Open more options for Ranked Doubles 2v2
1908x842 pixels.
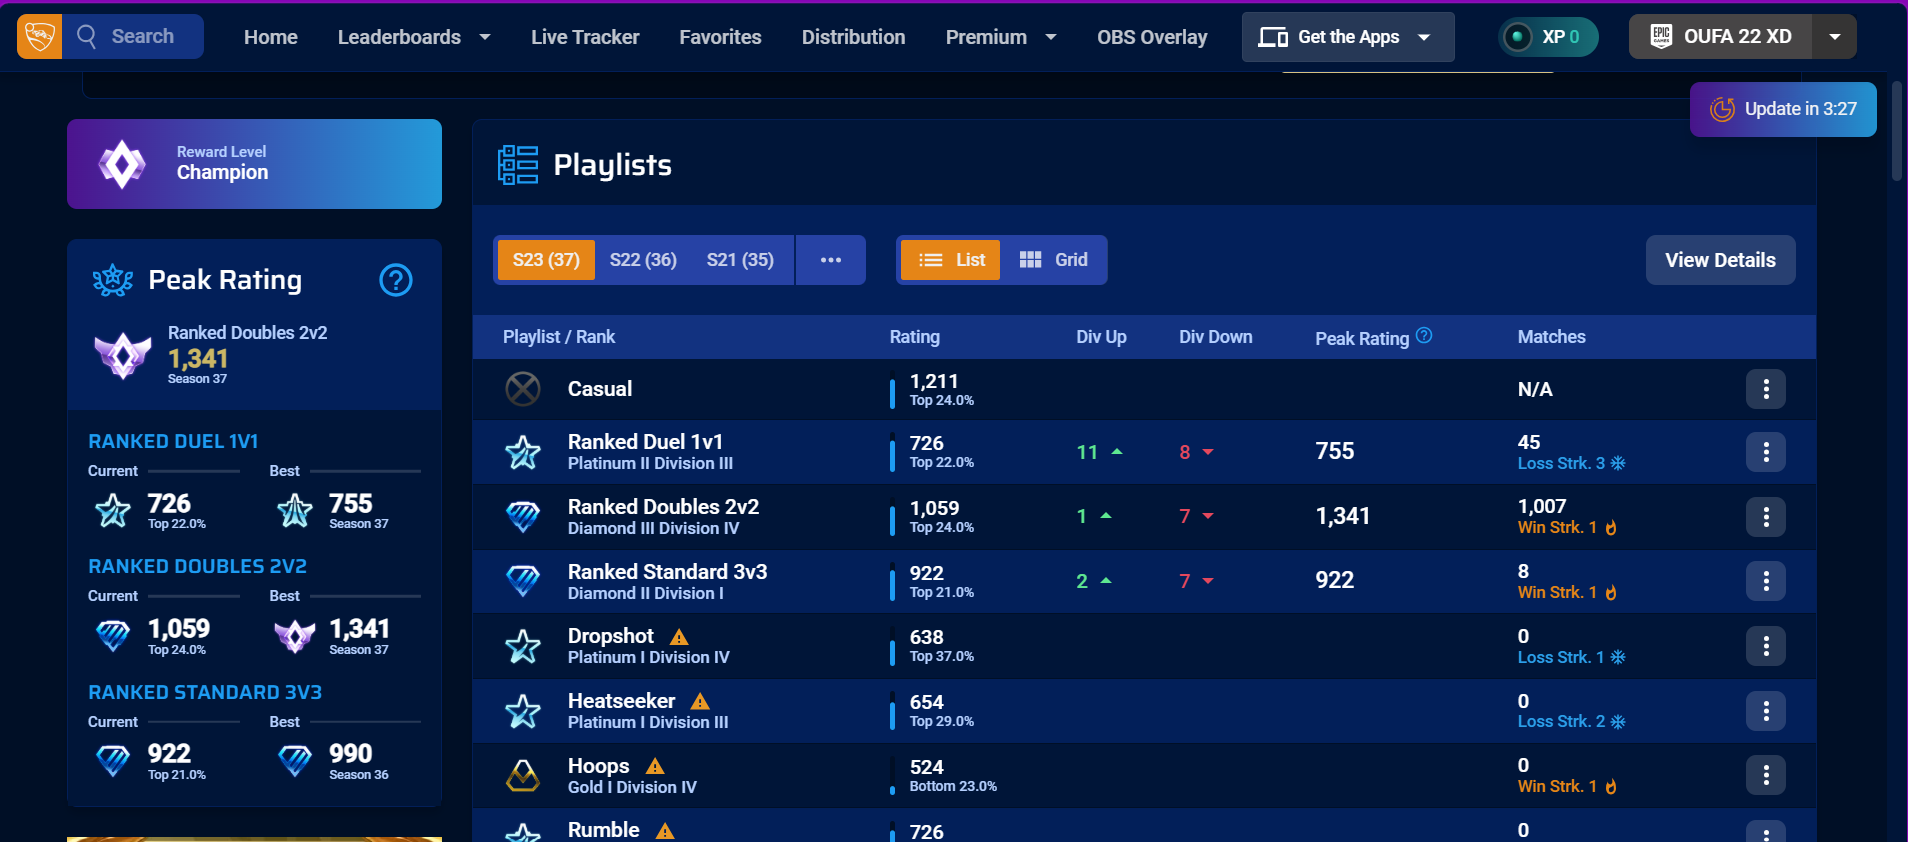click(x=1766, y=517)
